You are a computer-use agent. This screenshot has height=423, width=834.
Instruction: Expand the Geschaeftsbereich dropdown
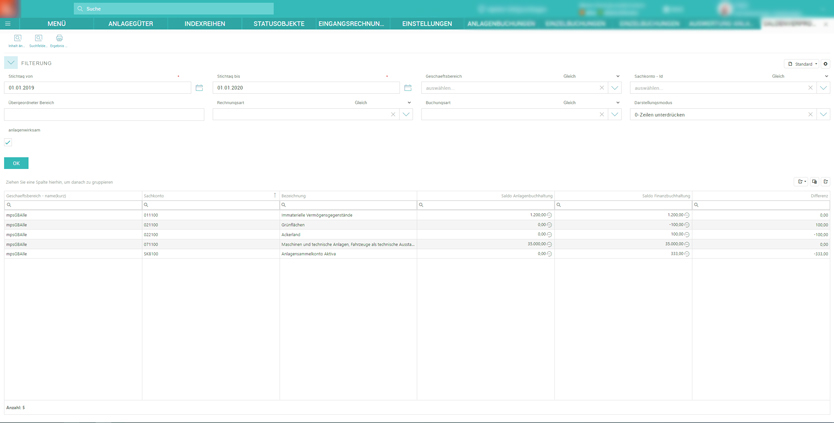coord(615,88)
